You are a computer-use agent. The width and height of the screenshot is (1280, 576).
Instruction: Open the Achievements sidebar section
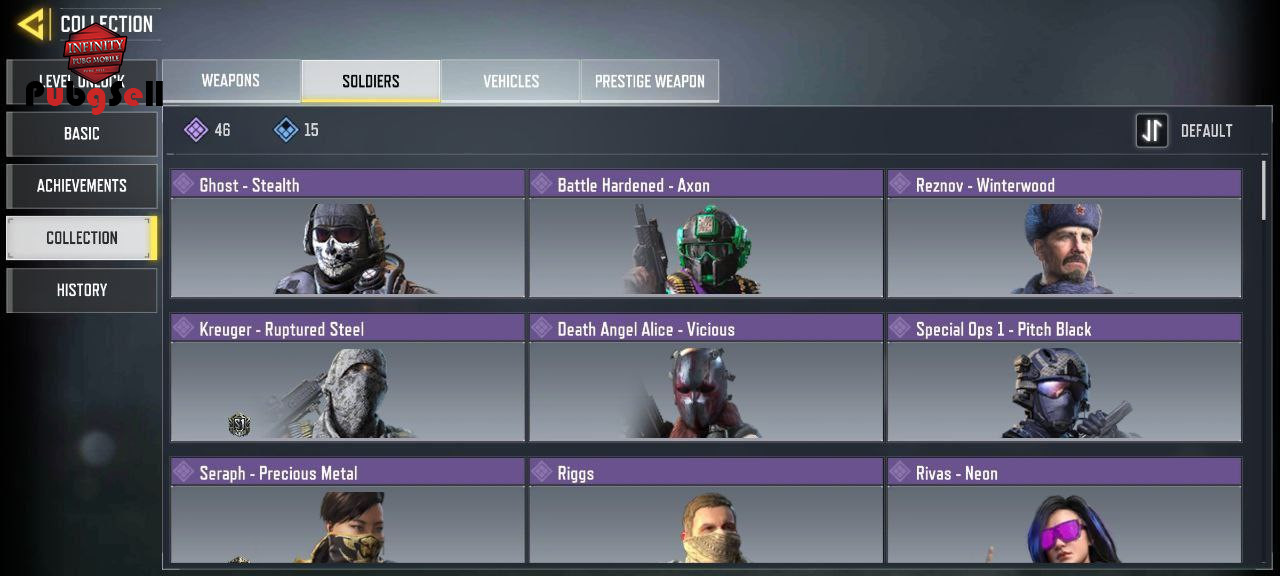tap(82, 186)
